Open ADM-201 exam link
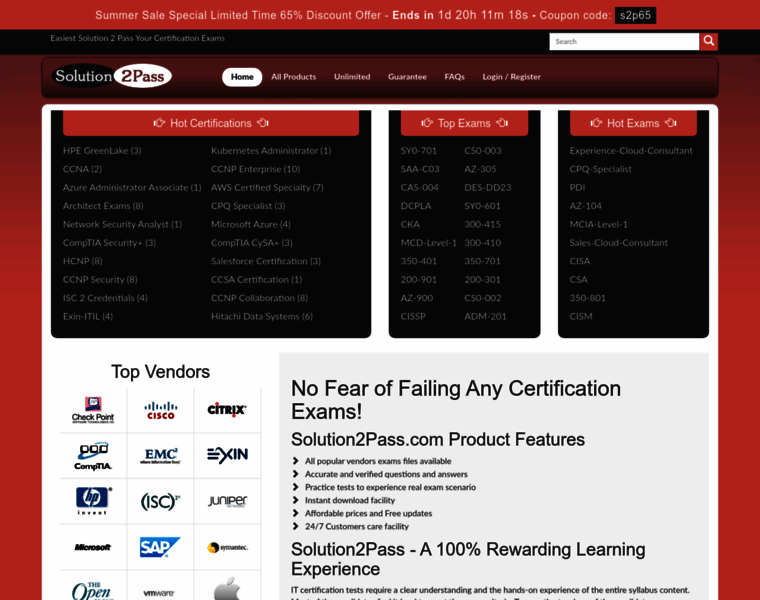Viewport: 760px width, 600px height. click(x=485, y=316)
